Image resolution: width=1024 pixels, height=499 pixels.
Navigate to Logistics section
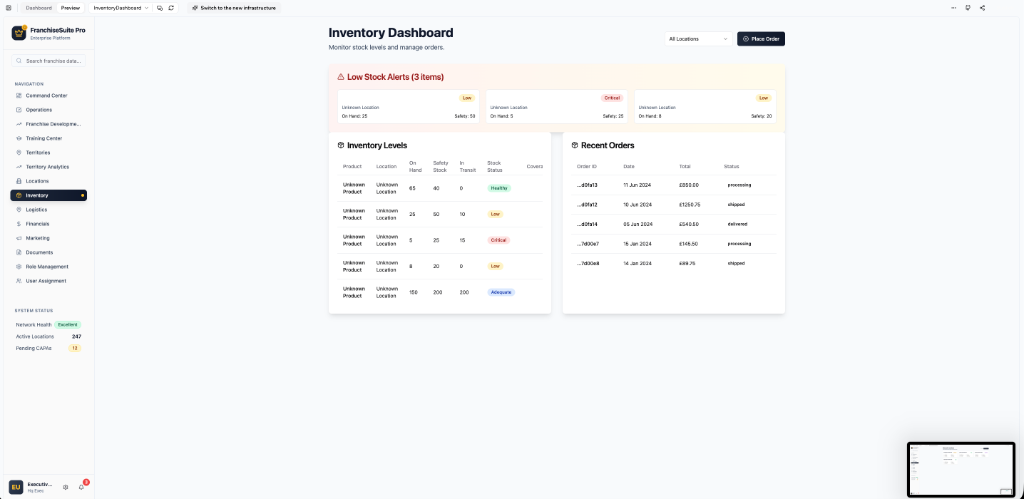click(48, 210)
